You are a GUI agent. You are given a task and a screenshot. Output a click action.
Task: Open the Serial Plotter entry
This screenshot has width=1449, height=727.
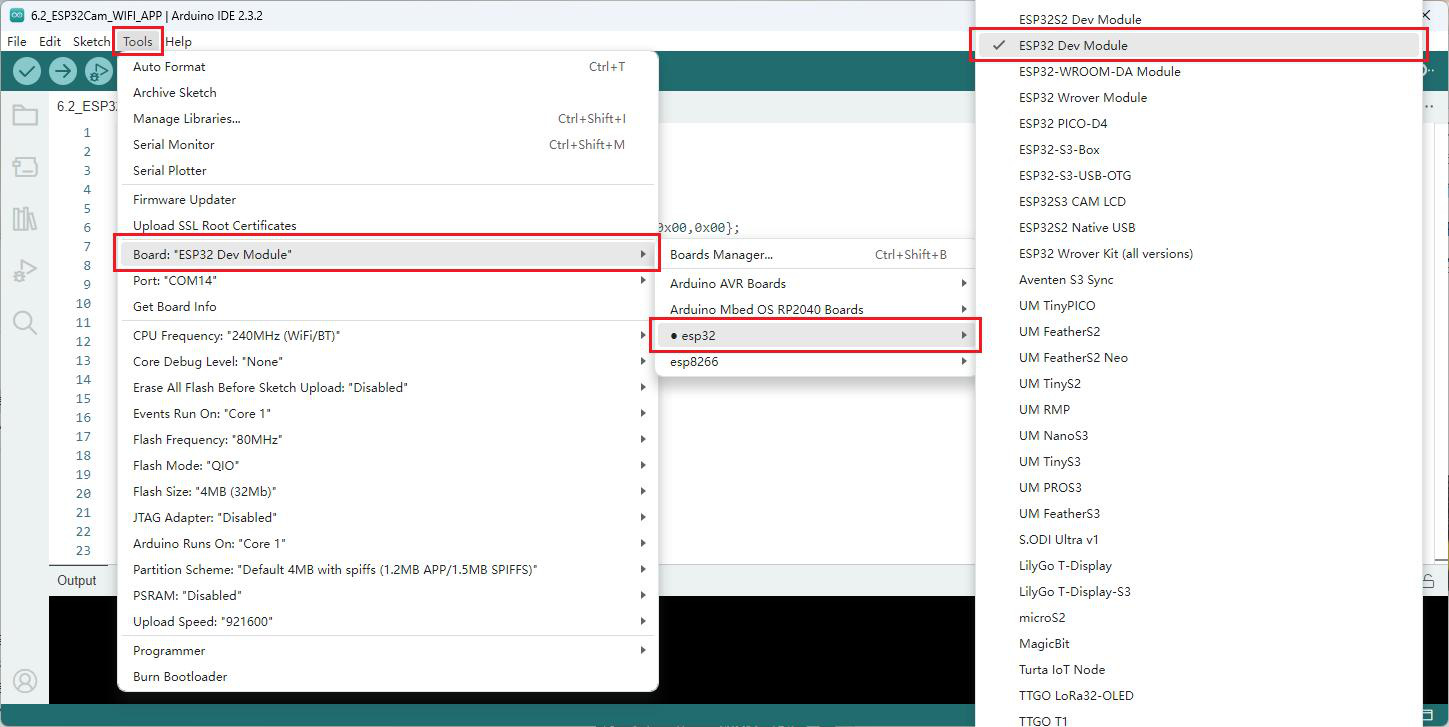point(388,171)
